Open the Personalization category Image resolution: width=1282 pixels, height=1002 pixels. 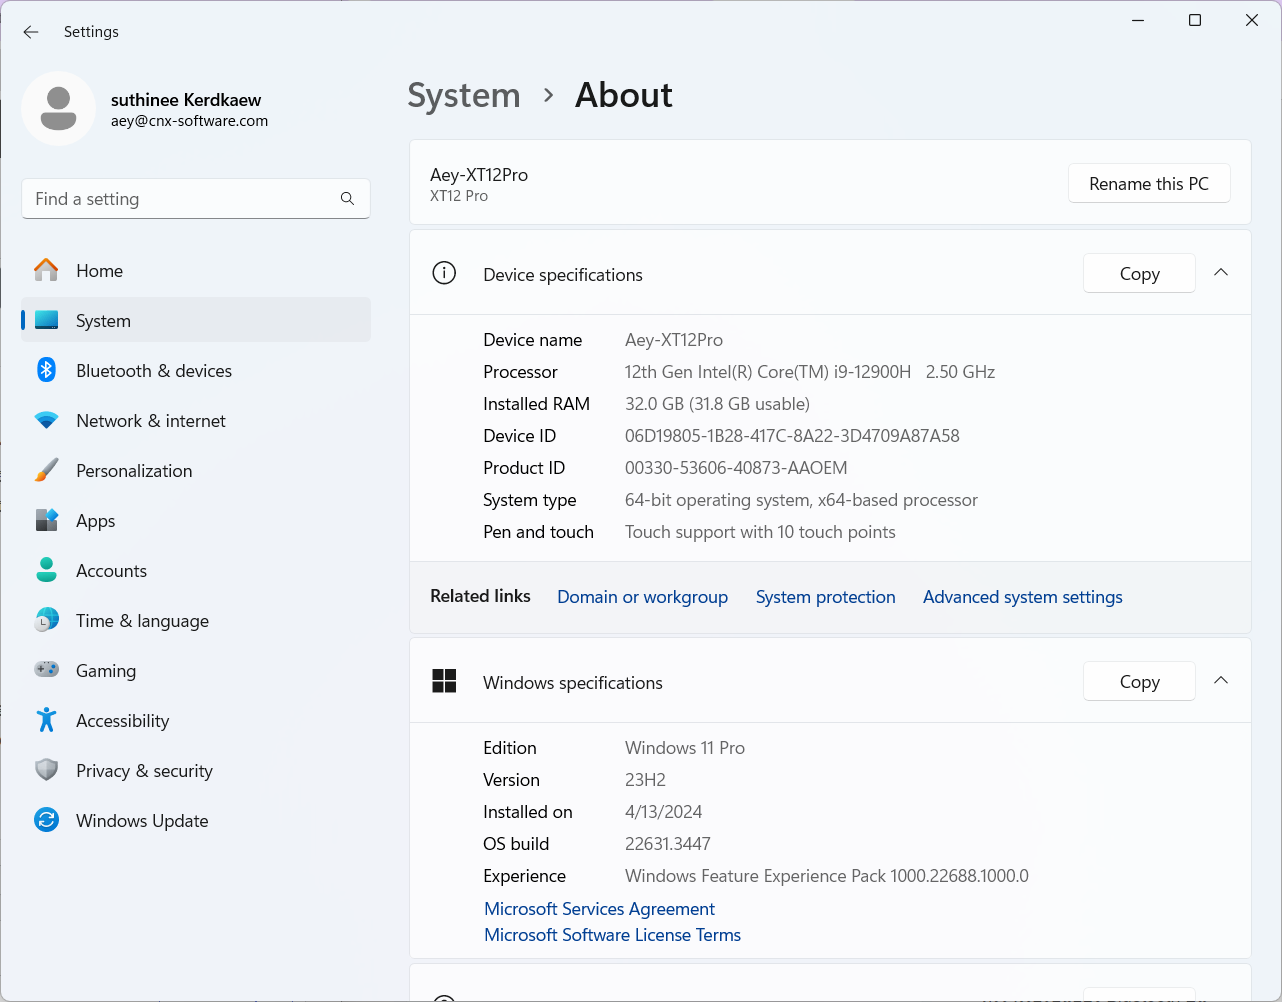point(196,470)
